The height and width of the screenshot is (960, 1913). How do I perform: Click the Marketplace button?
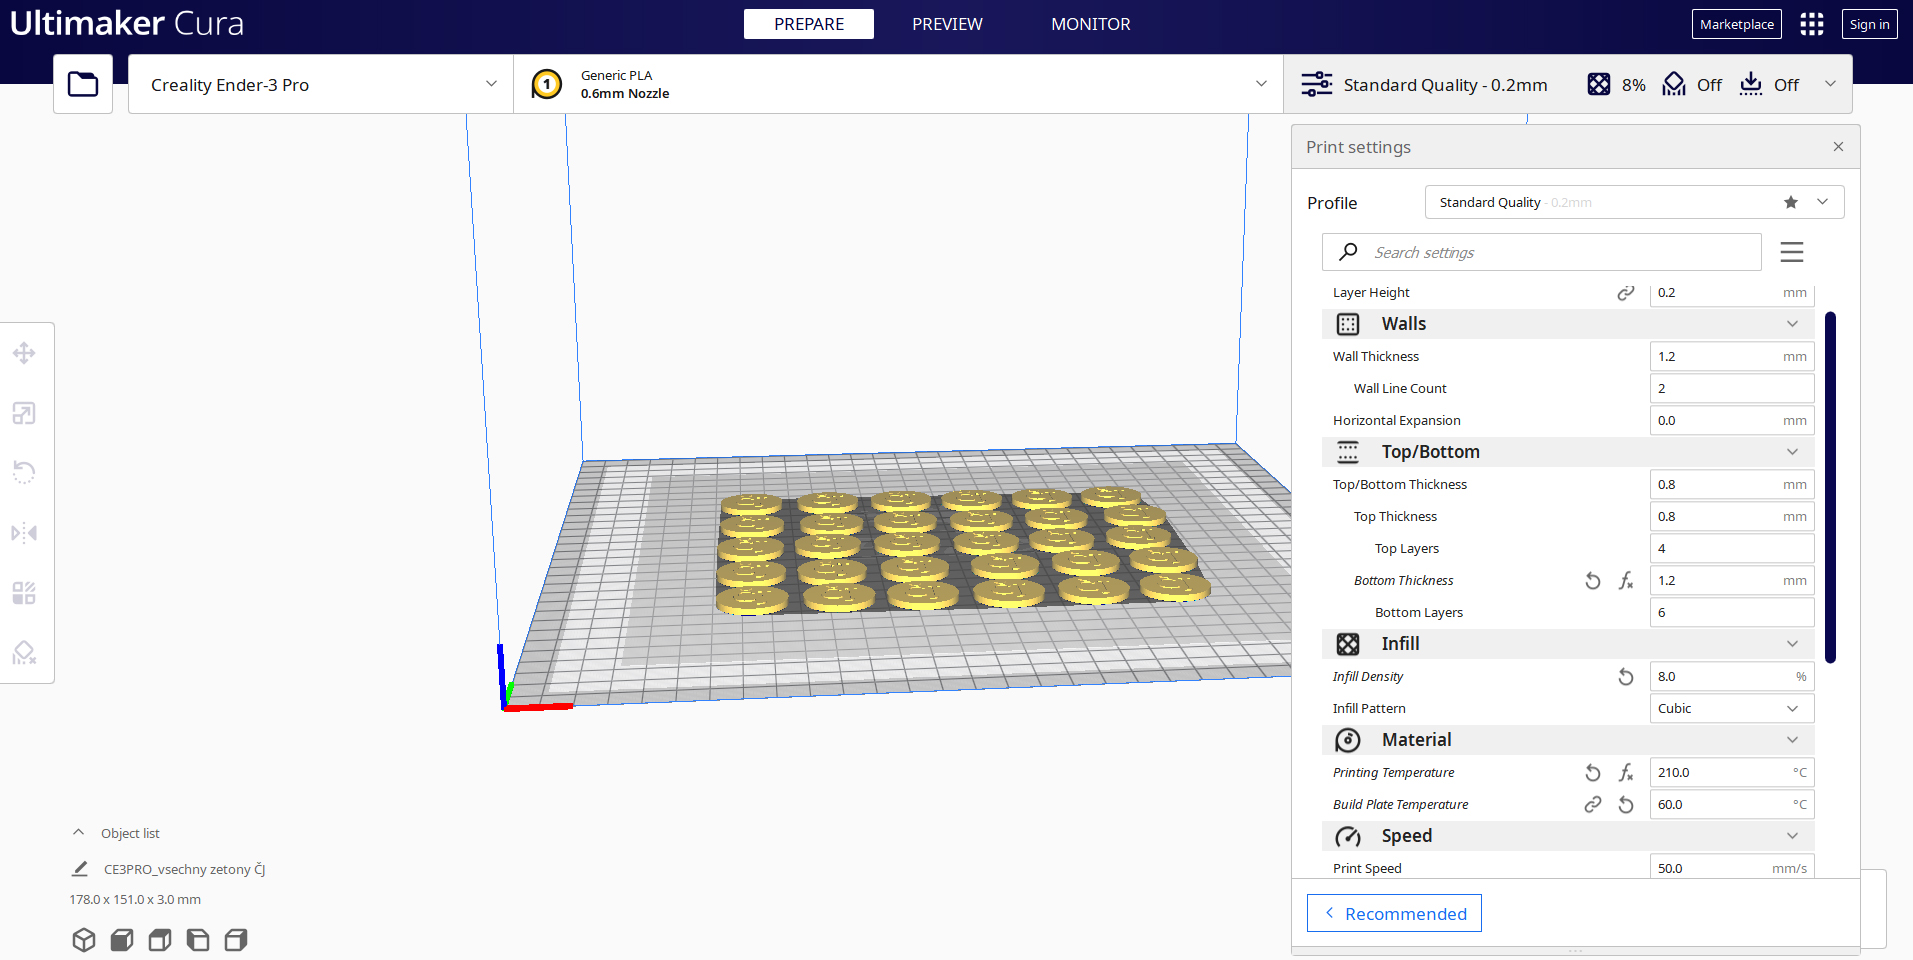[x=1736, y=24]
